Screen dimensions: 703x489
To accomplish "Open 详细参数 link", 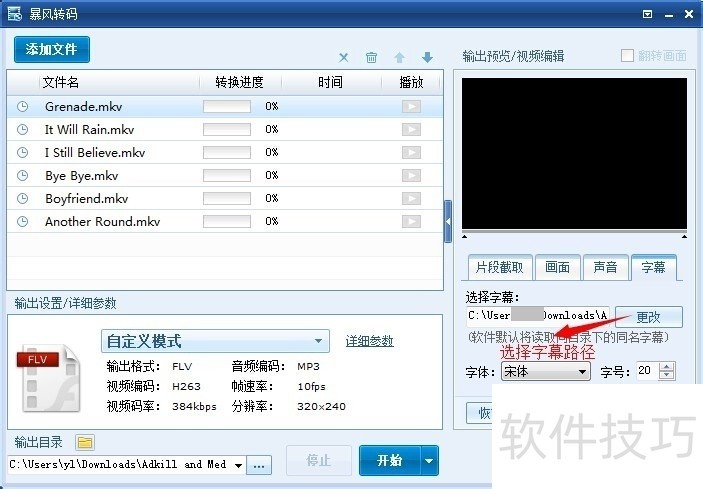I will 369,341.
